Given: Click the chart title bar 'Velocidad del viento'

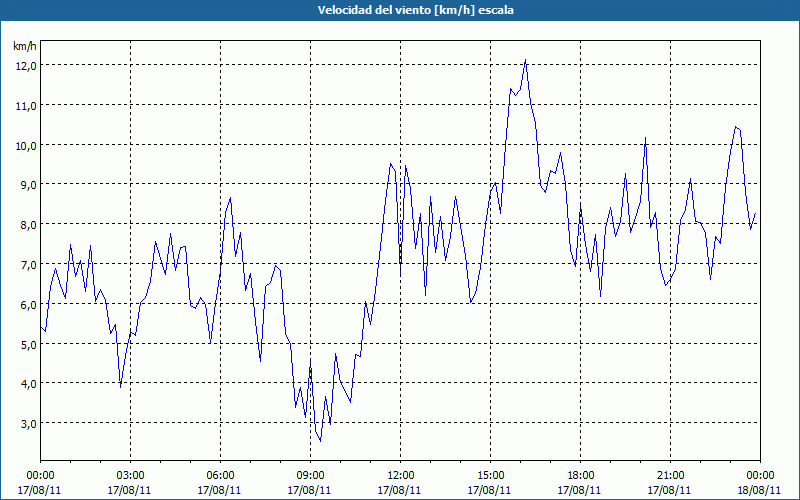Looking at the screenshot, I should 400,10.
